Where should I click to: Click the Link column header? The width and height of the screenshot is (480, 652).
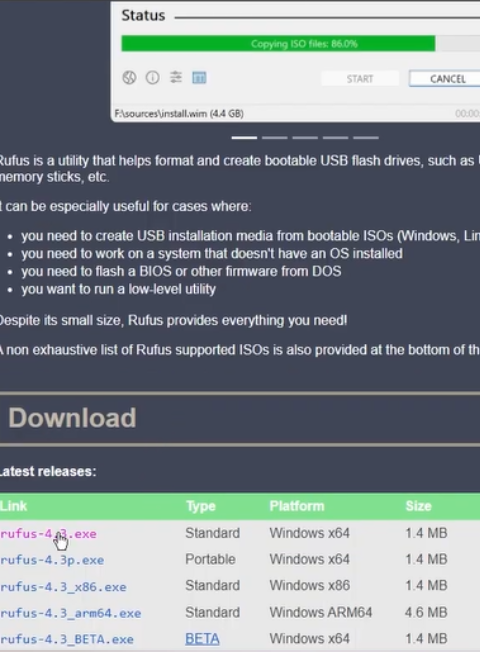click(13, 506)
